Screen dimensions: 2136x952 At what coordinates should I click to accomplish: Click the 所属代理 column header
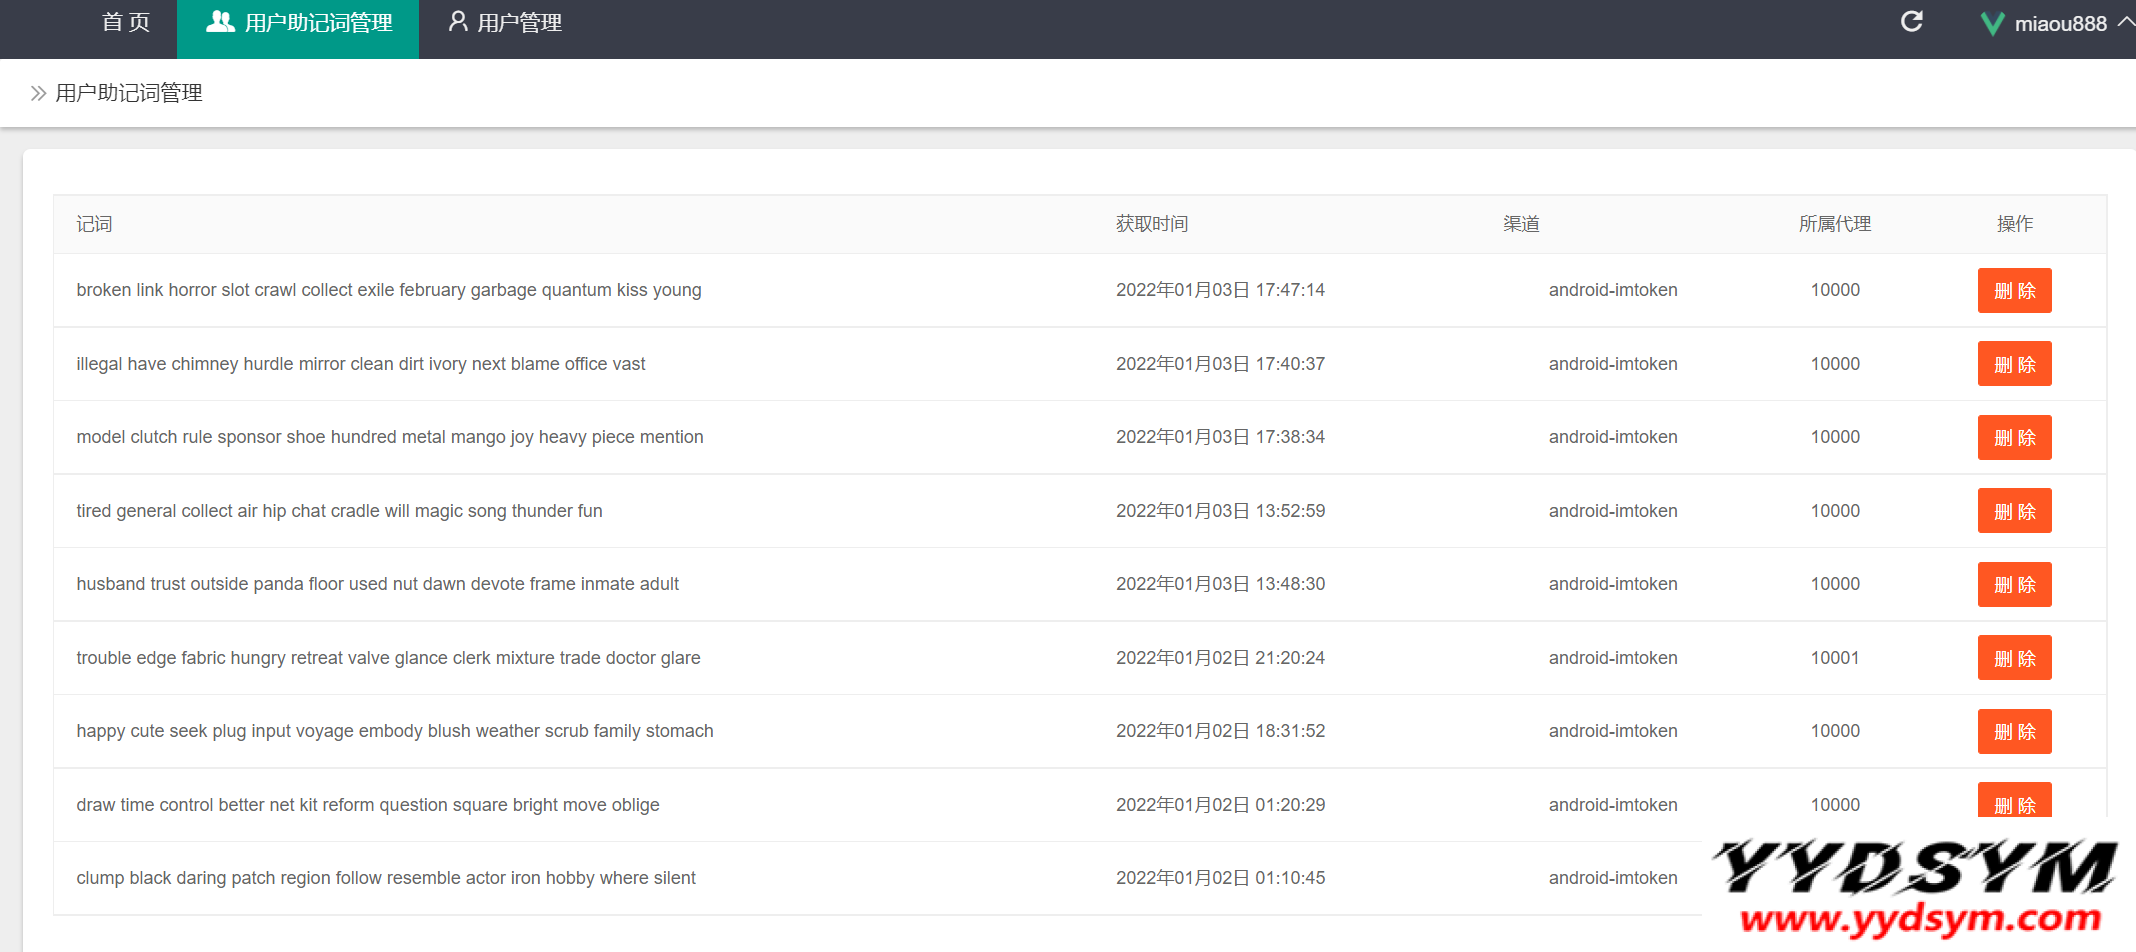tap(1834, 224)
